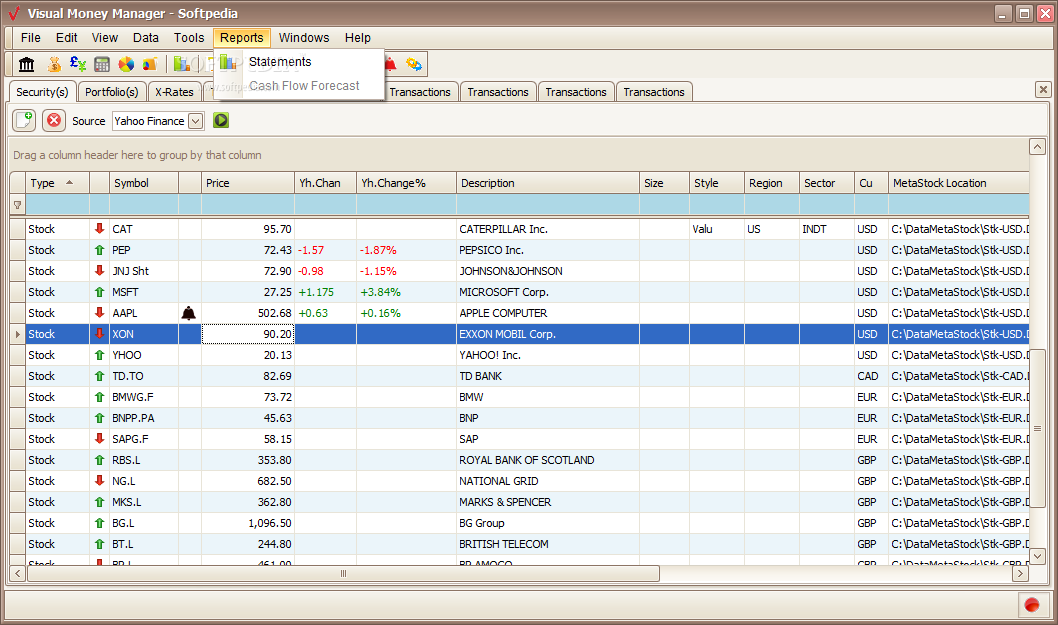Image resolution: width=1058 pixels, height=625 pixels.
Task: Switch to the Security(s) tab
Action: coord(42,92)
